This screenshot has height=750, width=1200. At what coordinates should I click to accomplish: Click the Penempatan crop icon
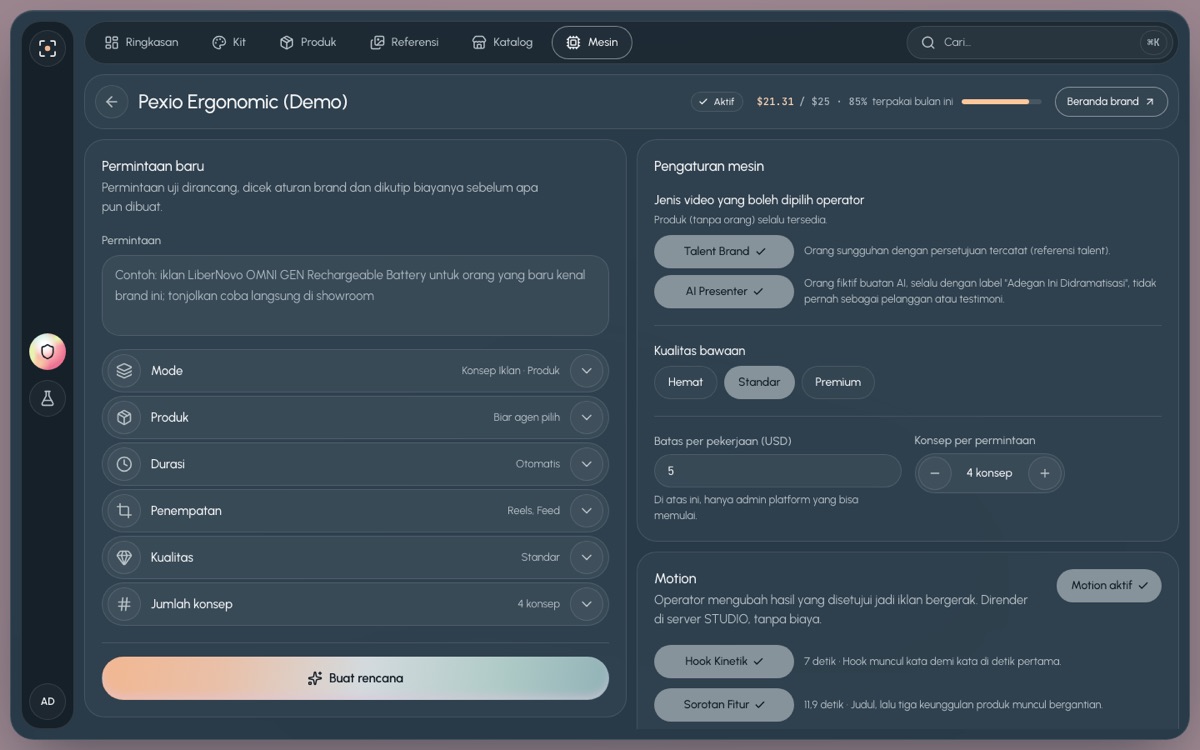(x=124, y=511)
